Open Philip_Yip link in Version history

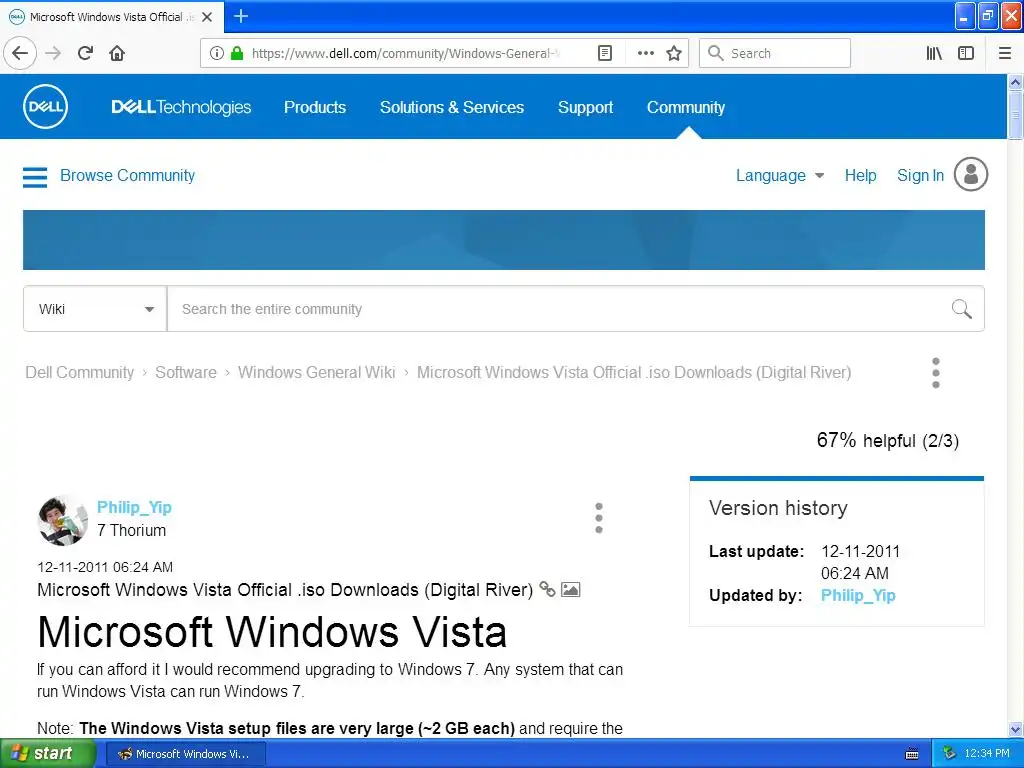857,596
